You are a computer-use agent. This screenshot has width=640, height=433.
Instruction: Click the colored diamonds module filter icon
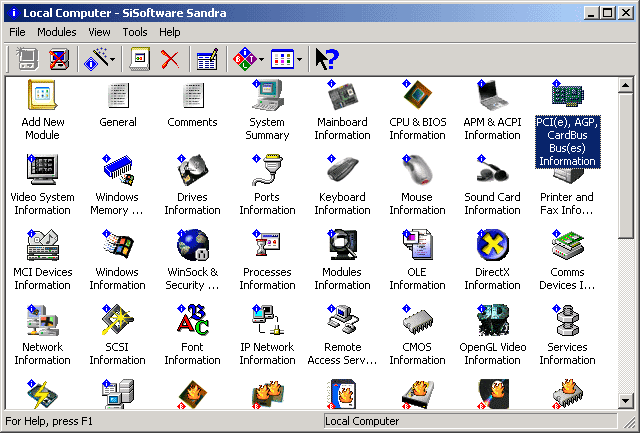tap(244, 59)
